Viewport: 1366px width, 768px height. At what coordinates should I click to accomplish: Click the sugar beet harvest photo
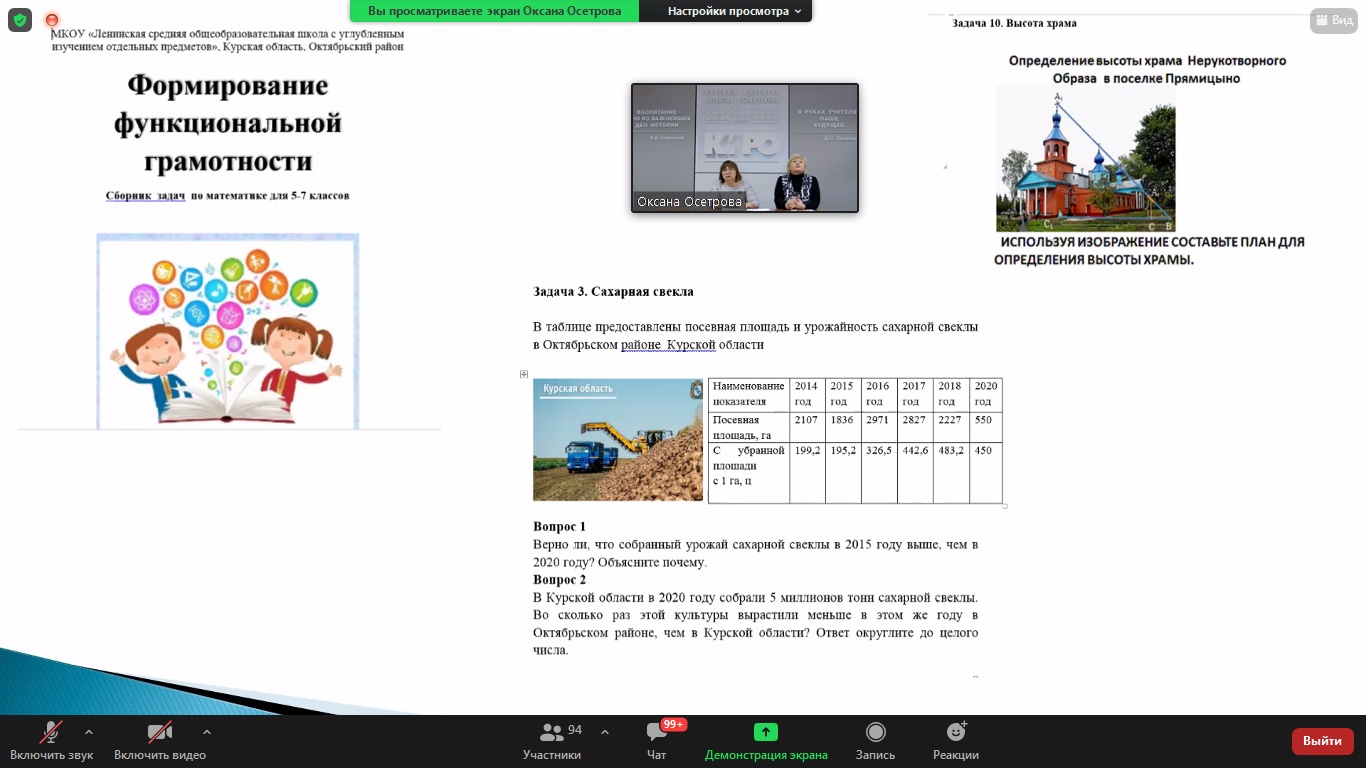(x=618, y=439)
